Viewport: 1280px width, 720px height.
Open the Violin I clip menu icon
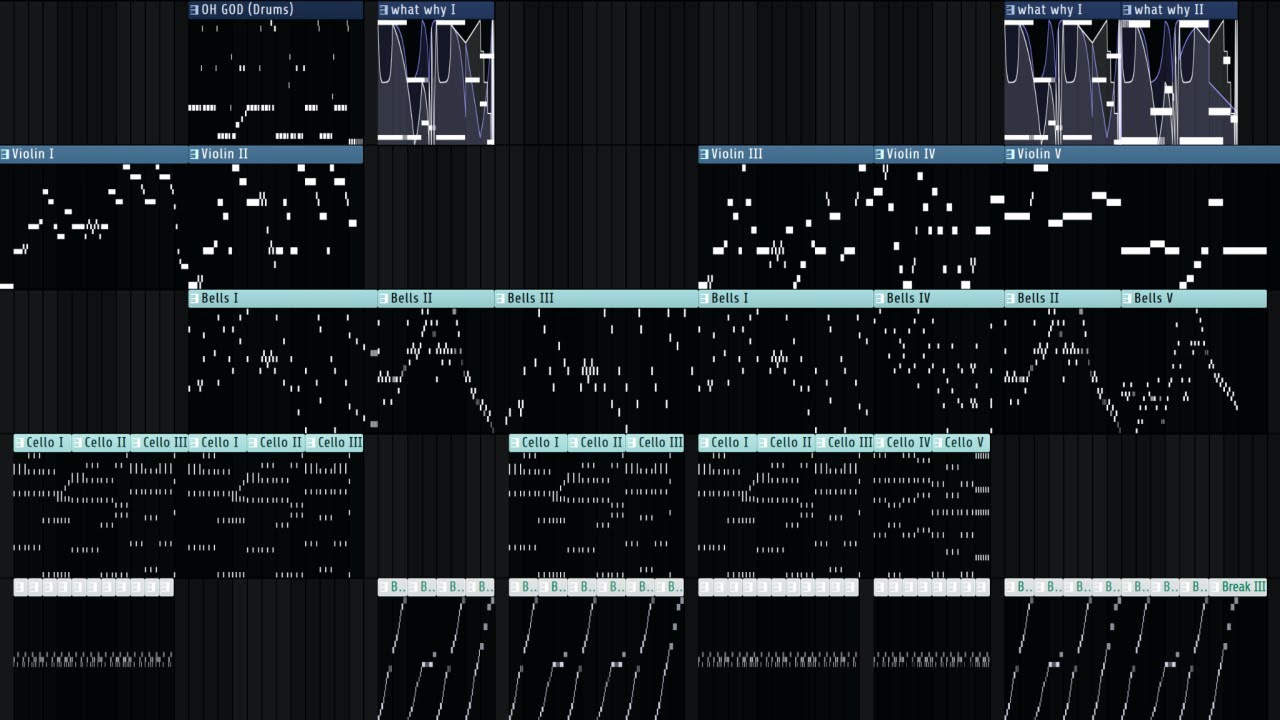[x=6, y=154]
